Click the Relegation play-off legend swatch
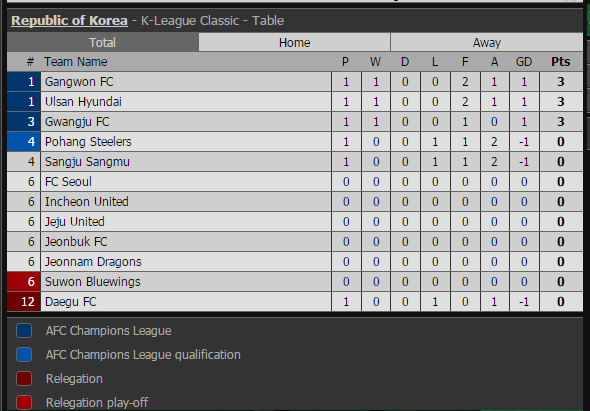The height and width of the screenshot is (411, 590). (x=24, y=402)
